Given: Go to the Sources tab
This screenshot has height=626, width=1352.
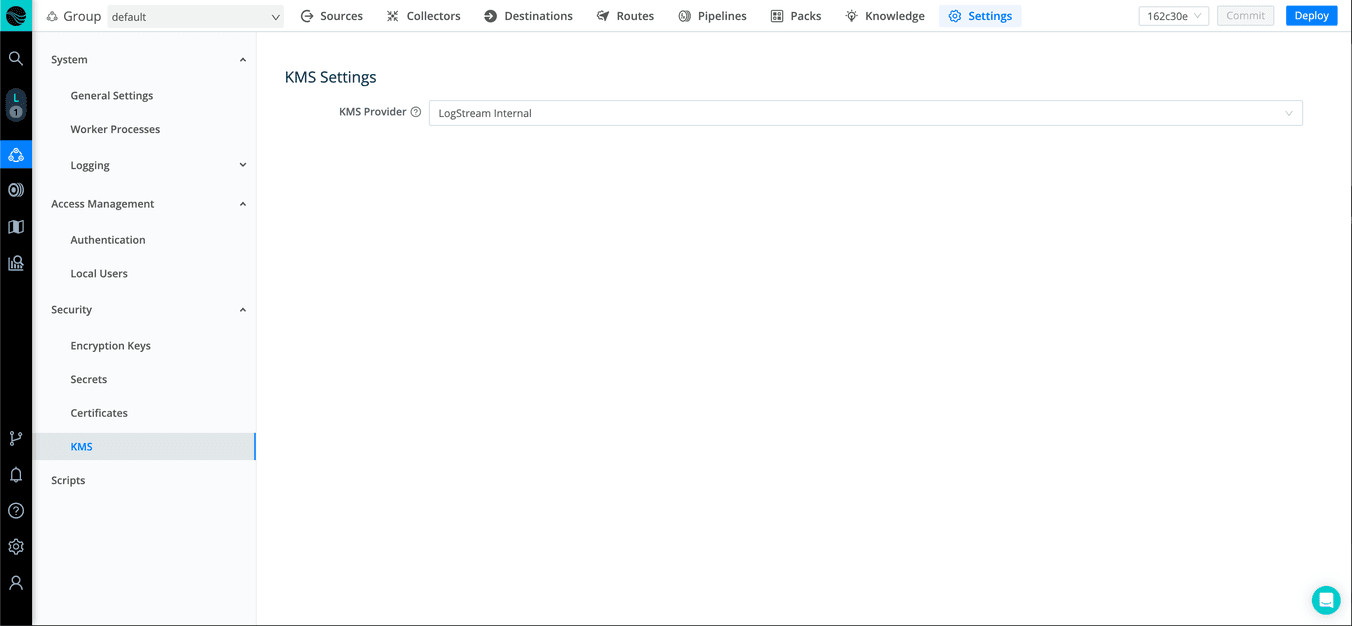Looking at the screenshot, I should (331, 16).
